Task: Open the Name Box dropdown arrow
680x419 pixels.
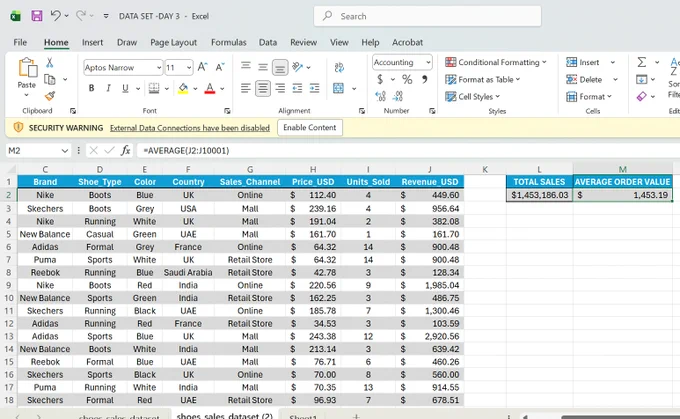Action: click(x=65, y=151)
